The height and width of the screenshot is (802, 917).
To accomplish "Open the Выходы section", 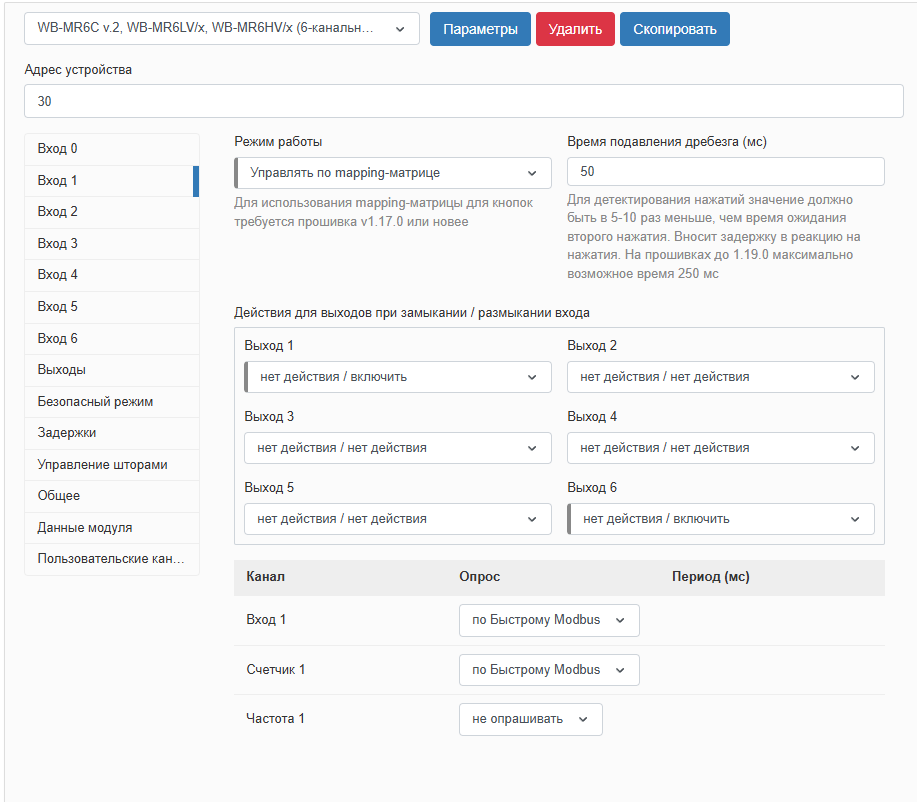I will pos(111,370).
